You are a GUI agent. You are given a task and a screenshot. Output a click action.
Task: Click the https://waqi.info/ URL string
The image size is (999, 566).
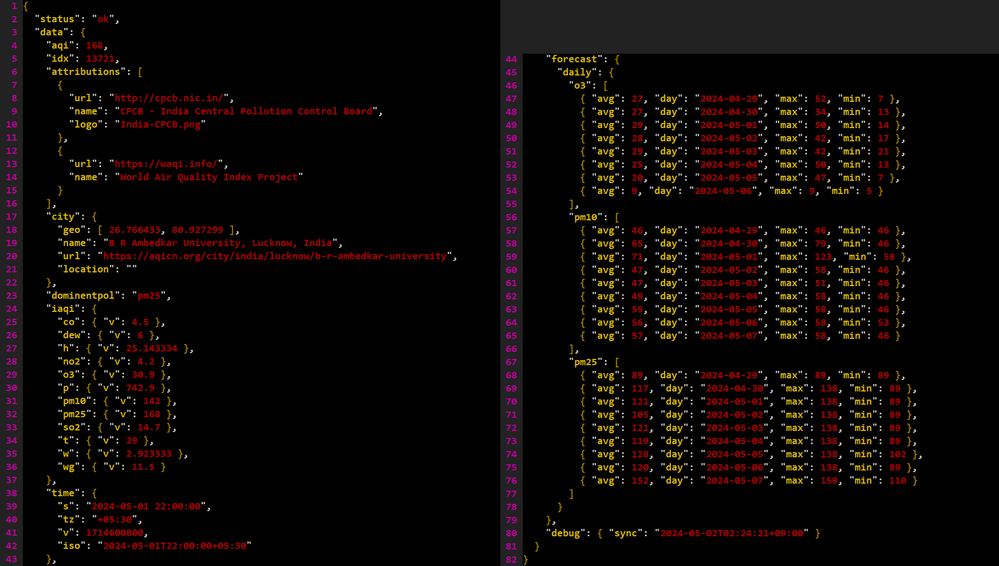[166, 164]
